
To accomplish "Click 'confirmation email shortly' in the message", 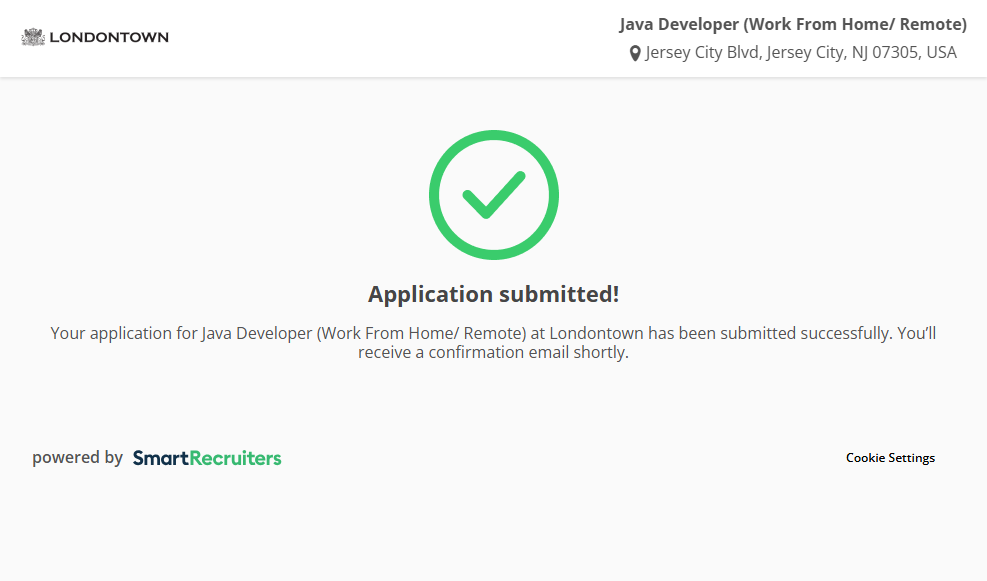I will click(528, 353).
